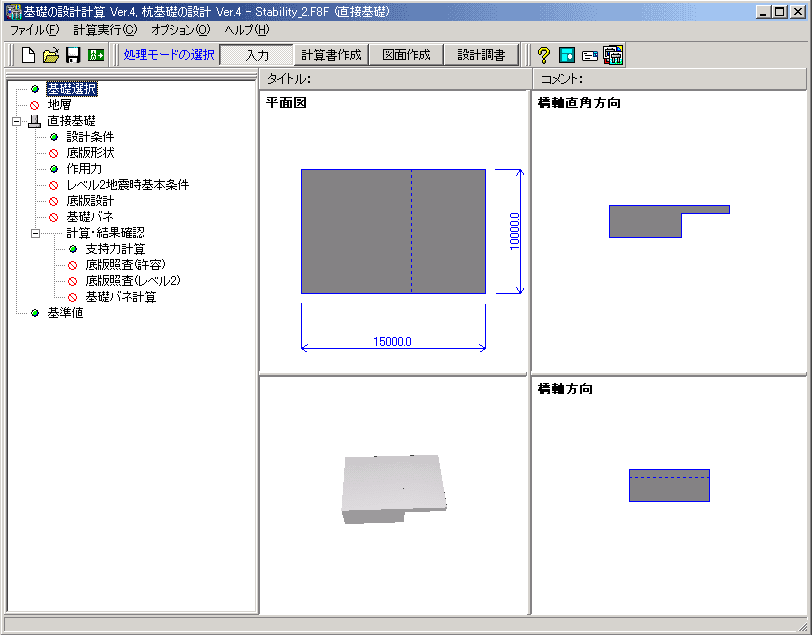Open the 計算実行(C) menu
This screenshot has height=635, width=812.
click(104, 30)
